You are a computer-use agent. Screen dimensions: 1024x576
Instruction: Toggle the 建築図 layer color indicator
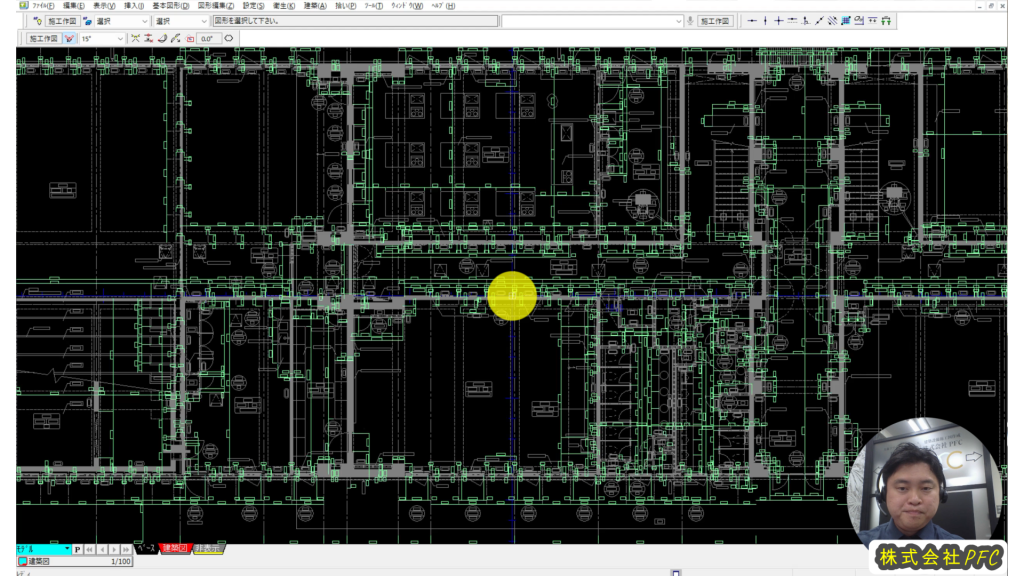click(22, 562)
